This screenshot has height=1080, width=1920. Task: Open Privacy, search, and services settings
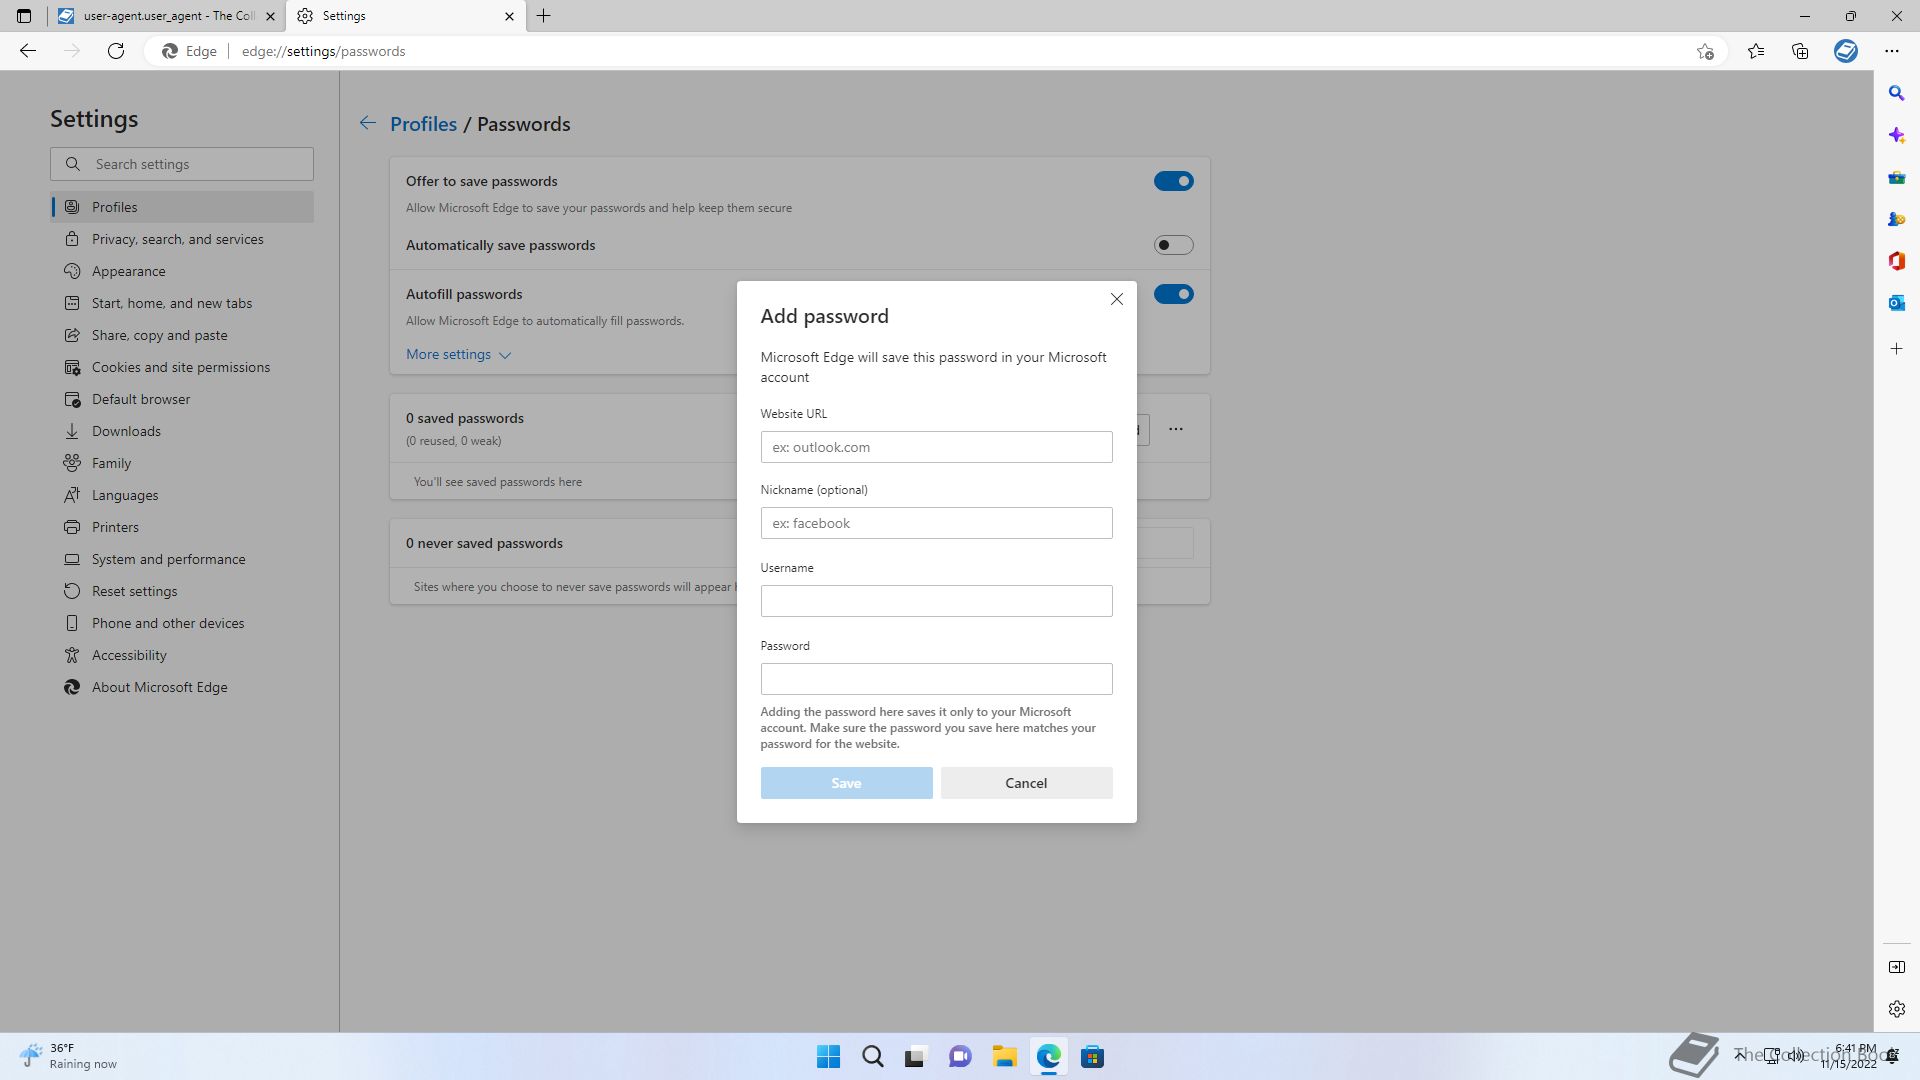[182, 239]
